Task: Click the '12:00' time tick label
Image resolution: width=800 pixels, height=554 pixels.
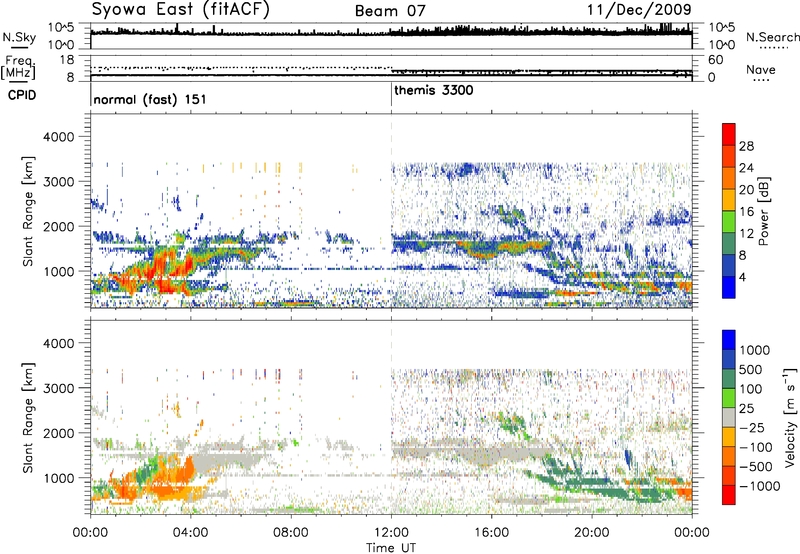Action: click(391, 533)
